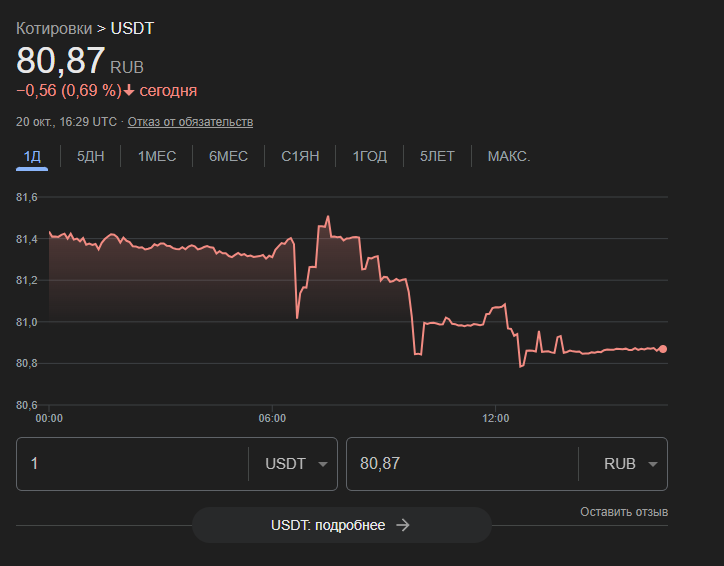Switch to the 5ДН time range tab
Screen dimensions: 724x566
[x=91, y=156]
